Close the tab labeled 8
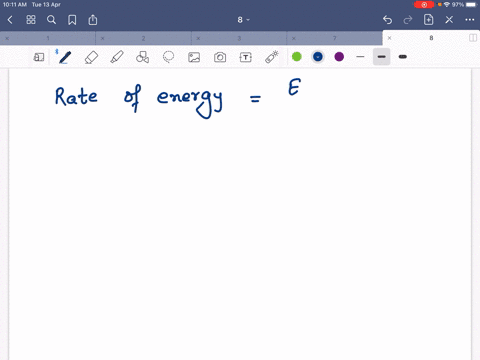Viewport: 480px width, 360px height. pos(389,38)
